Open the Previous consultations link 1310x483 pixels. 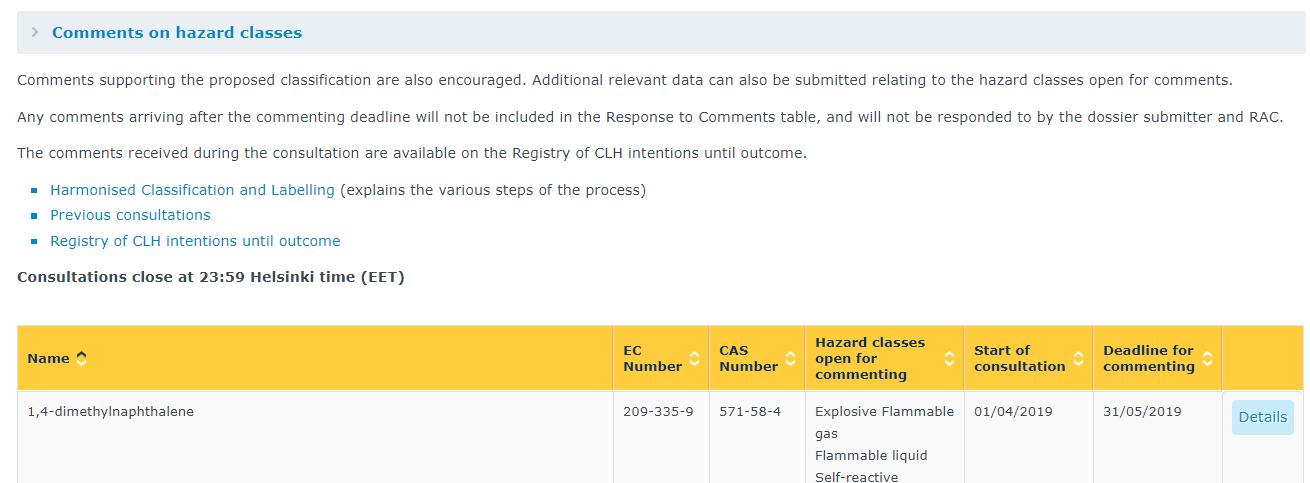(130, 215)
